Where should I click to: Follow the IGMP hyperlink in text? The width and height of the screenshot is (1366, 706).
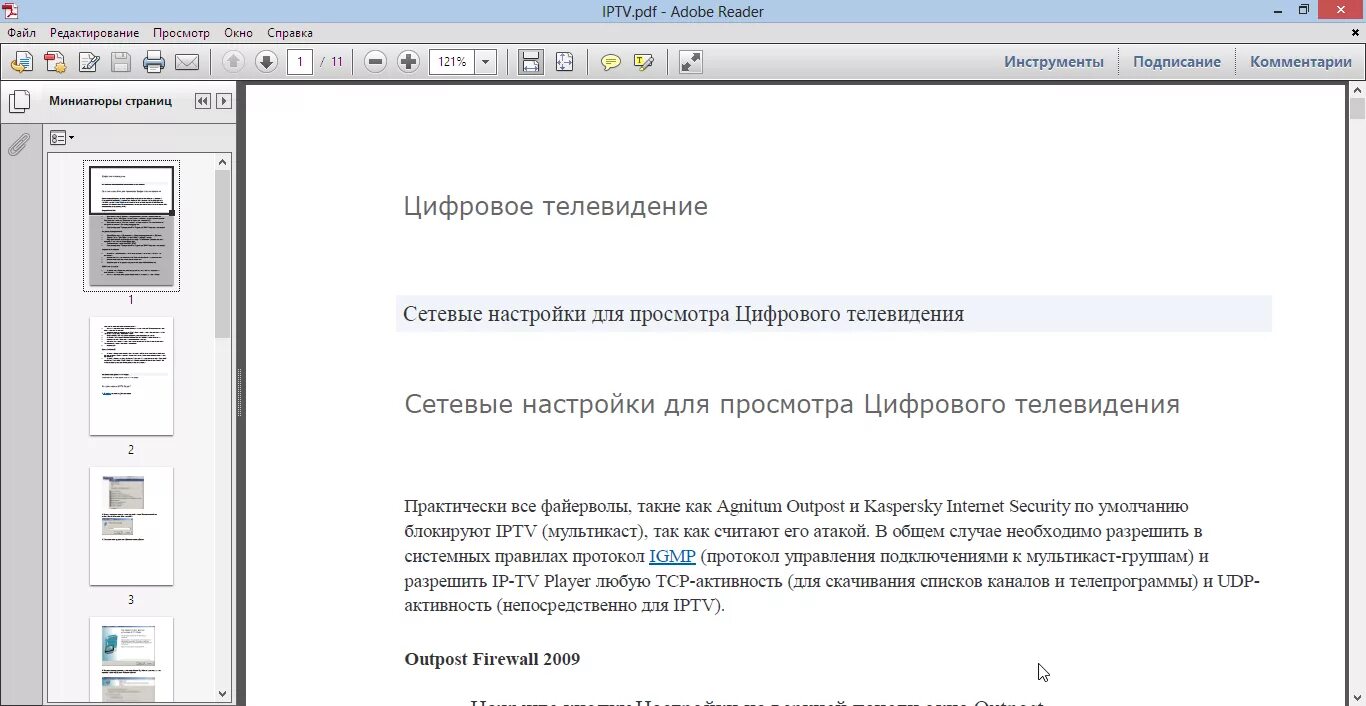pos(672,556)
